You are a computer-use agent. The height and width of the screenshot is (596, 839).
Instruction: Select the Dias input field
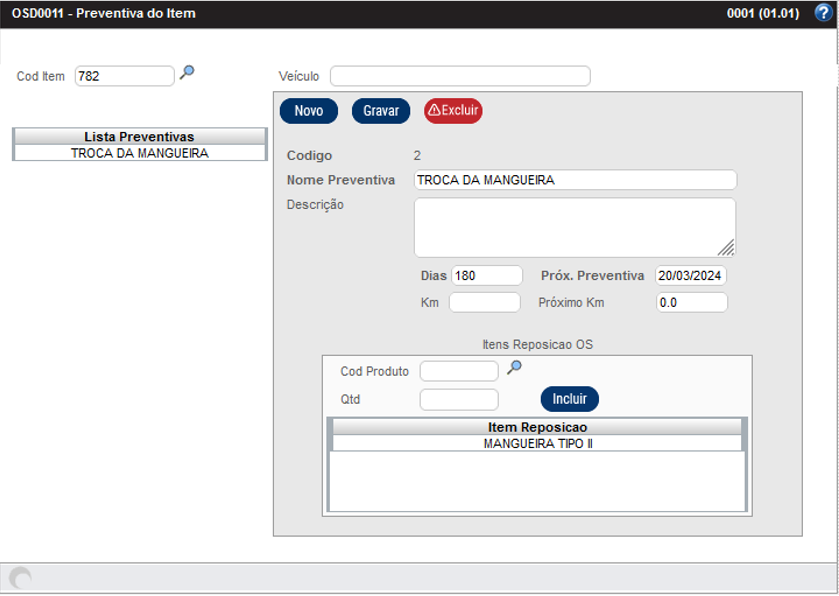point(487,276)
